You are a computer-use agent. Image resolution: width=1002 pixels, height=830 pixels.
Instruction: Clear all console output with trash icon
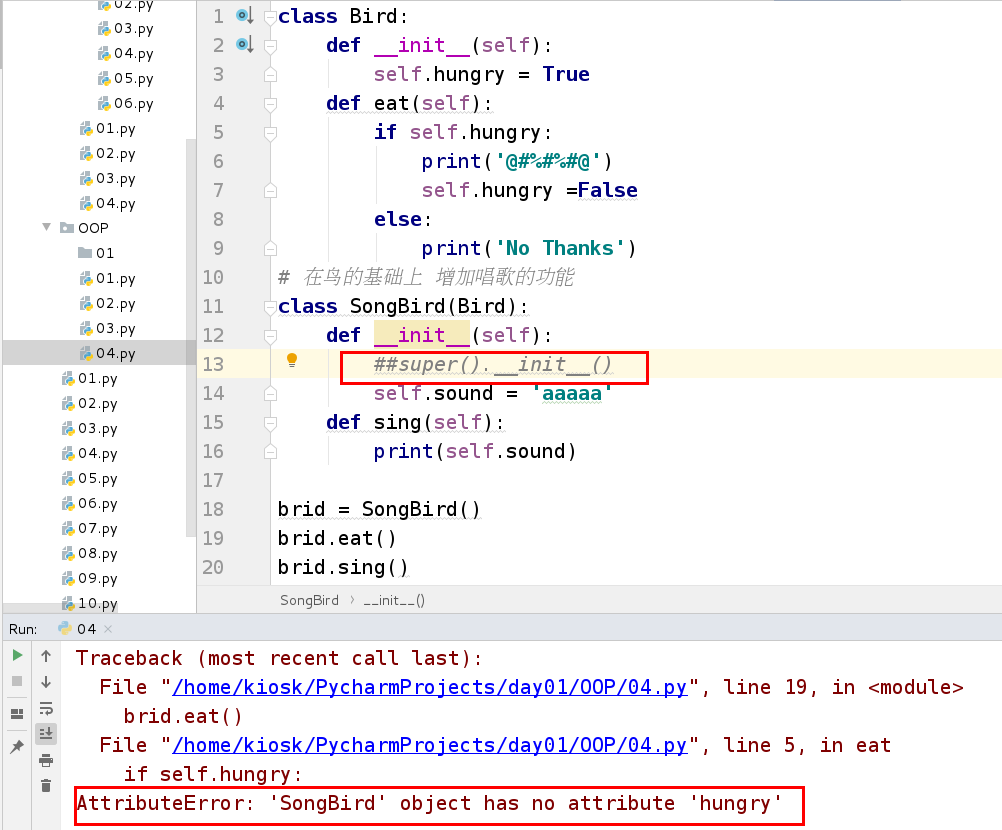[x=46, y=786]
